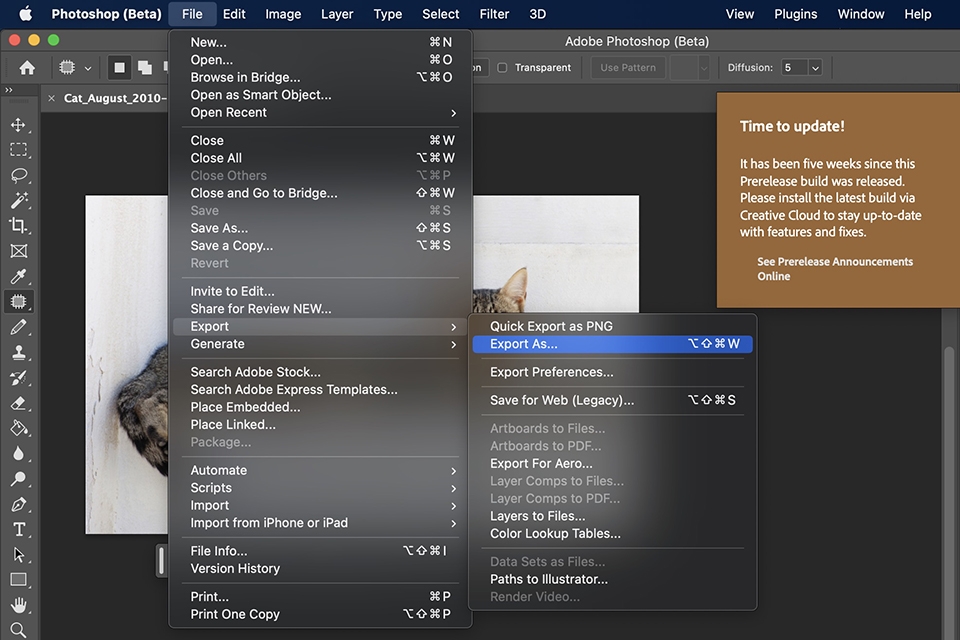Click See Prerelease Announcements Online link
The width and height of the screenshot is (960, 640).
834,269
